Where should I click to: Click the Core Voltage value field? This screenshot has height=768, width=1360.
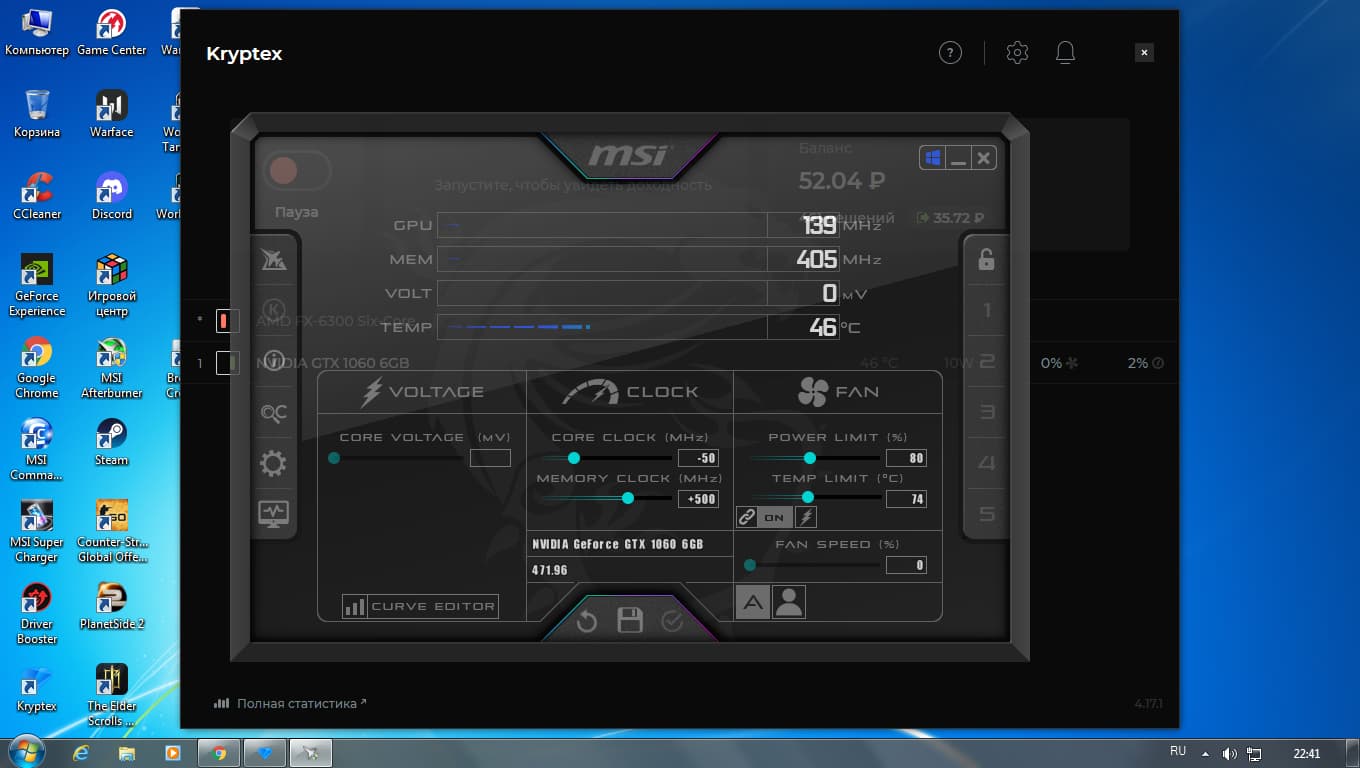coord(490,458)
